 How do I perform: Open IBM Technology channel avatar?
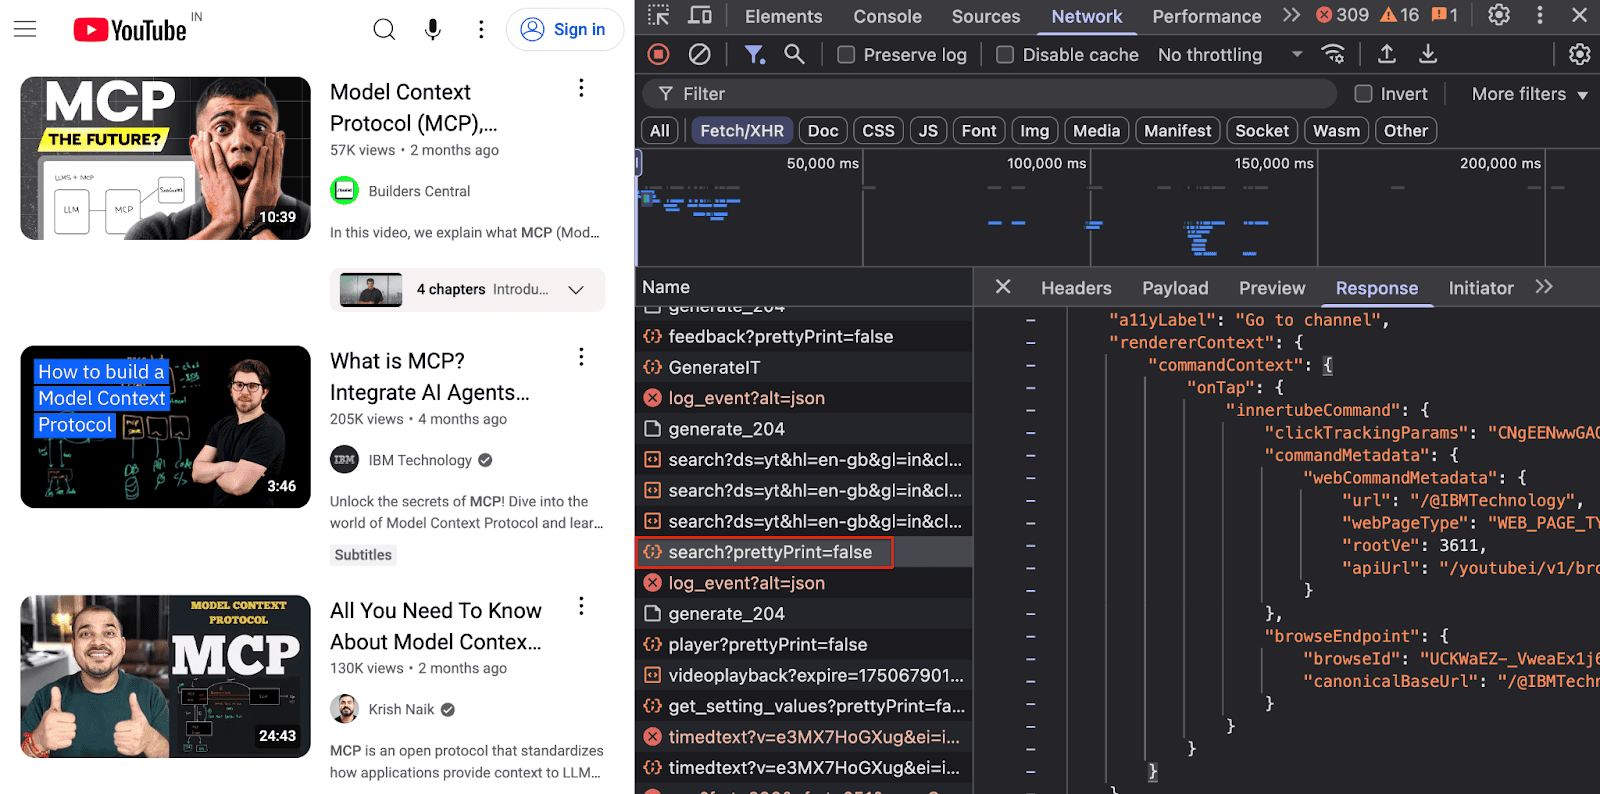coord(345,459)
